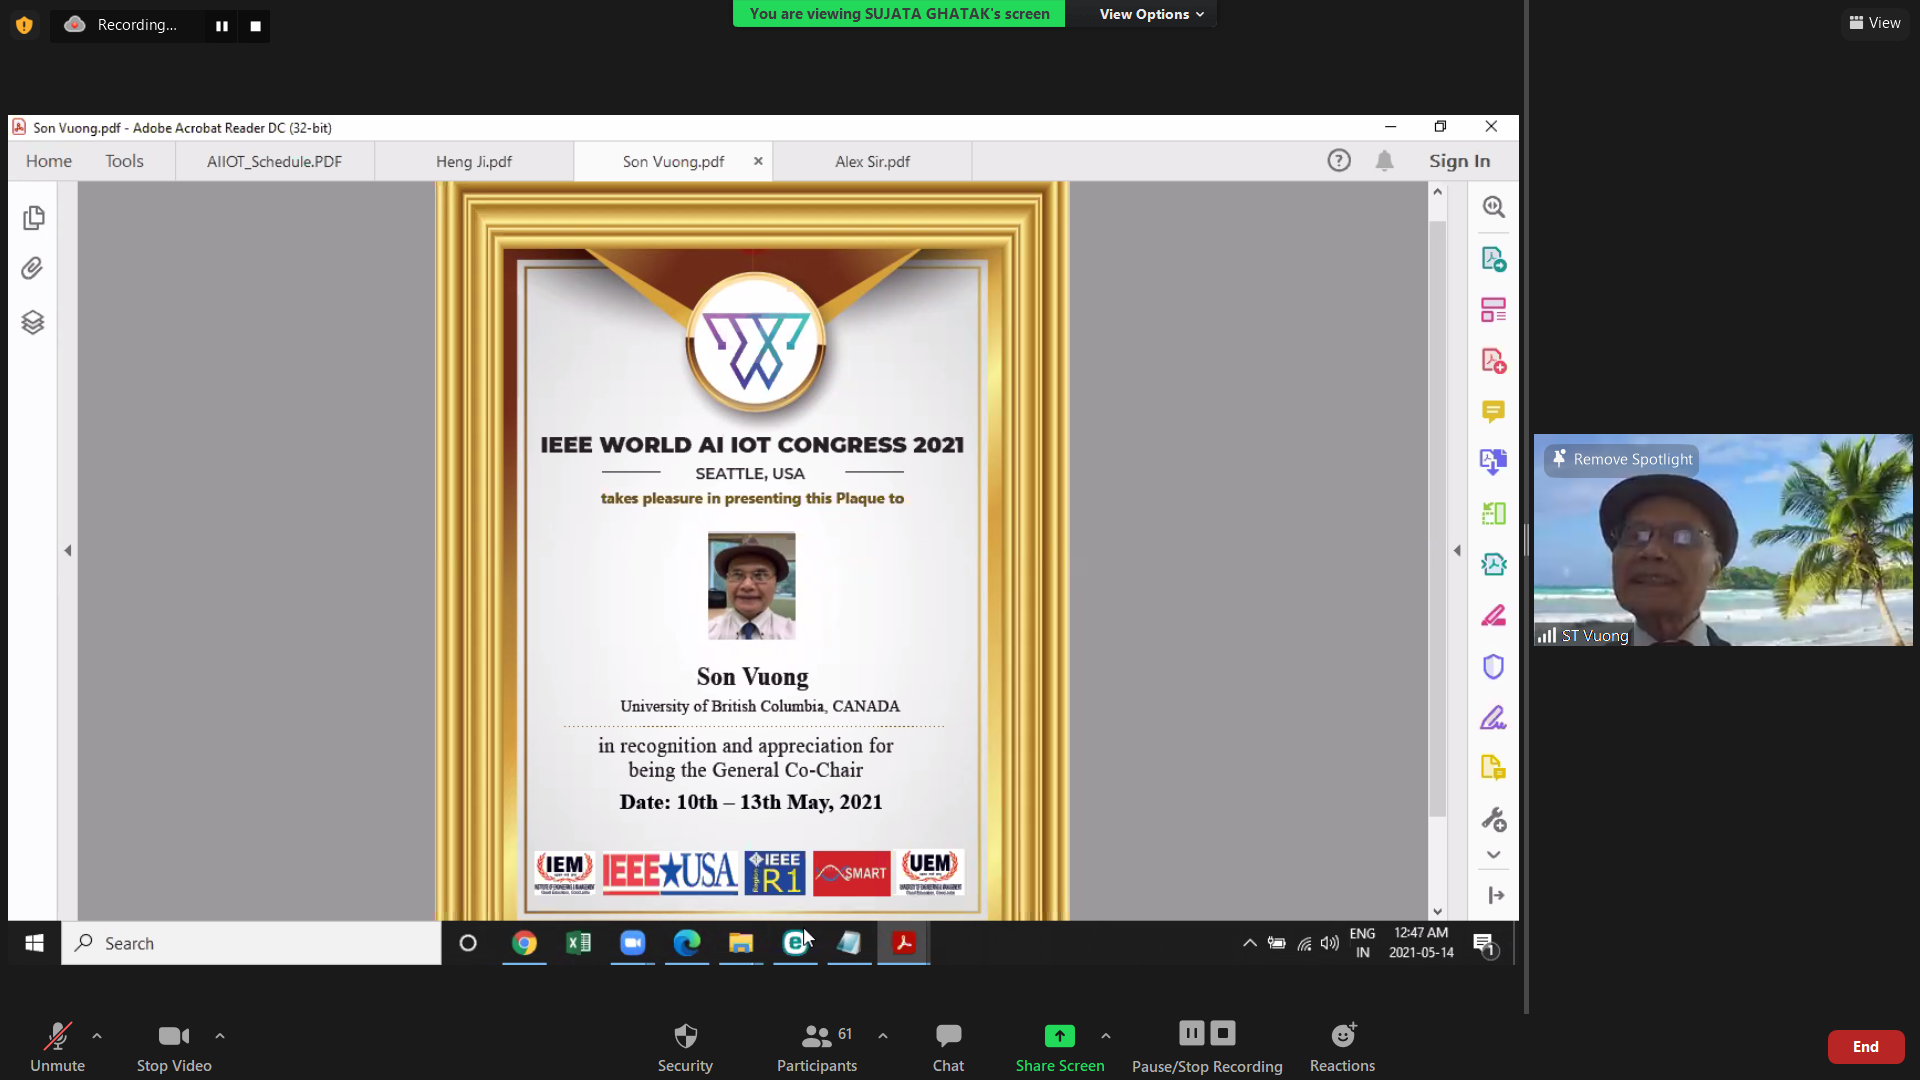
Task: Open the green Compress/Scan tool icon
Action: [x=1493, y=513]
